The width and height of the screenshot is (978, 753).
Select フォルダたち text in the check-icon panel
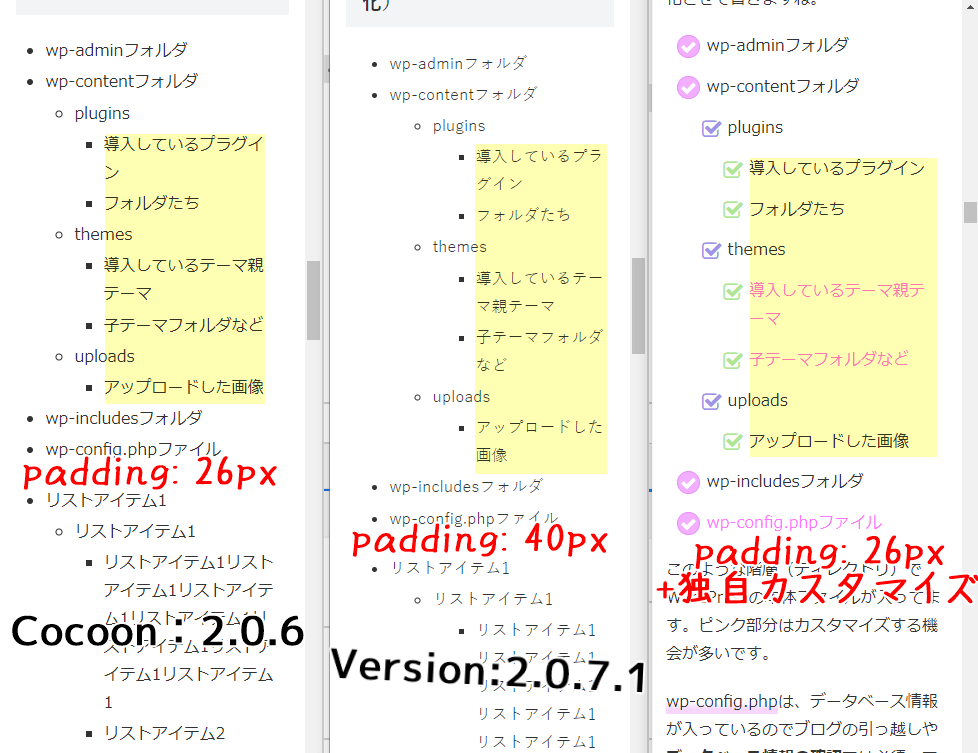pos(796,208)
